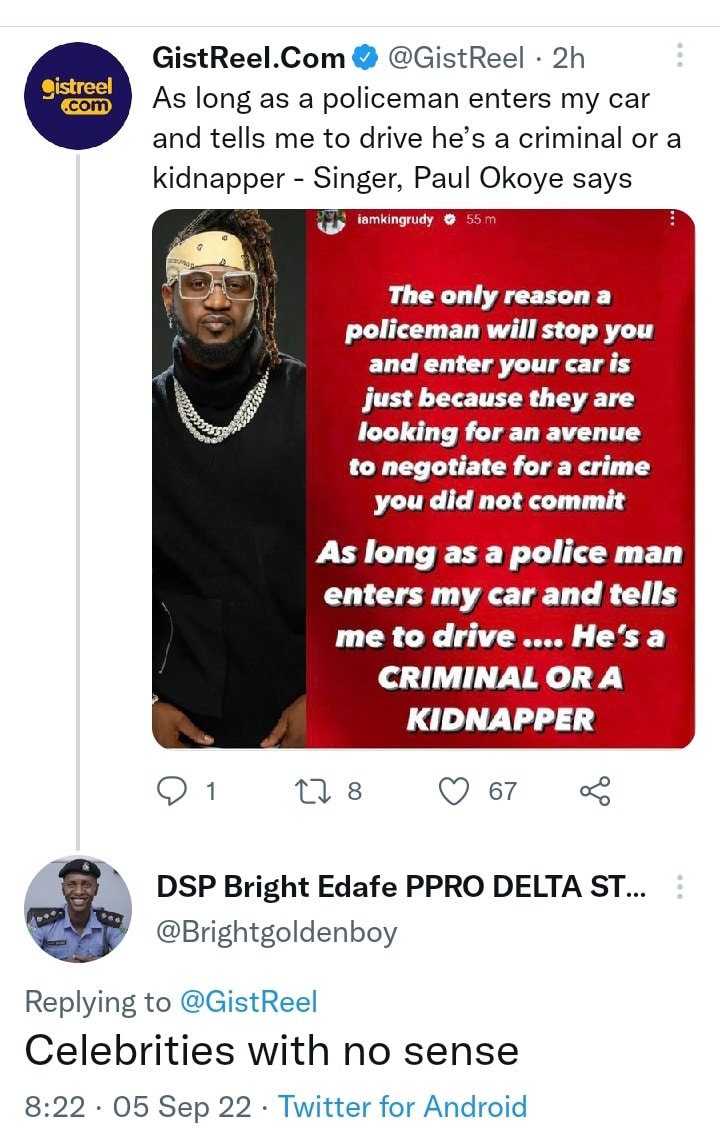
Task: Tap the share icon under tweet
Action: 594,792
